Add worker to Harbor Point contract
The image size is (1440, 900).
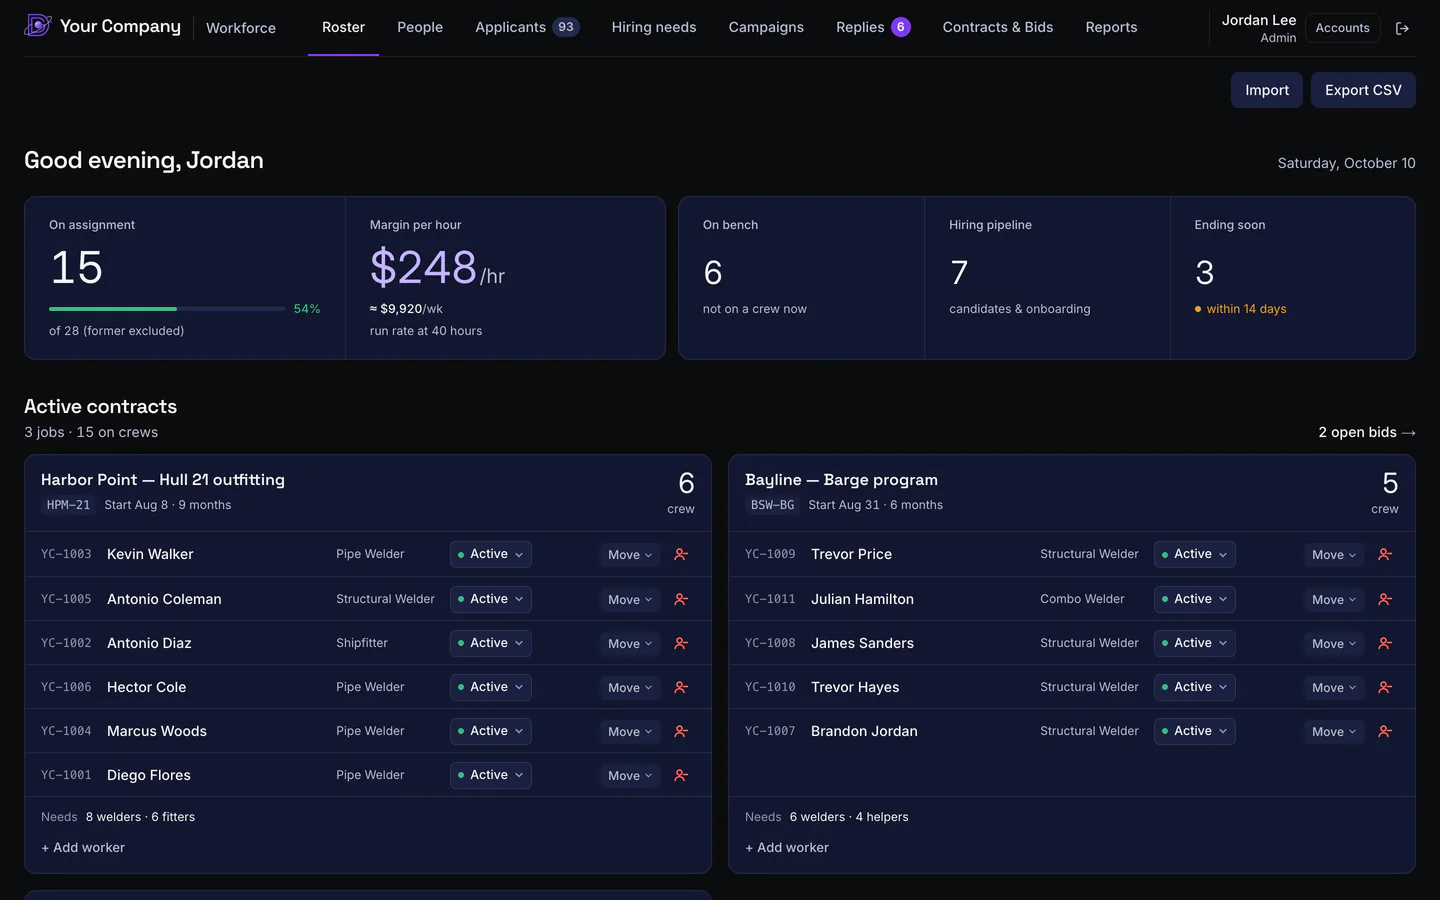click(x=83, y=847)
